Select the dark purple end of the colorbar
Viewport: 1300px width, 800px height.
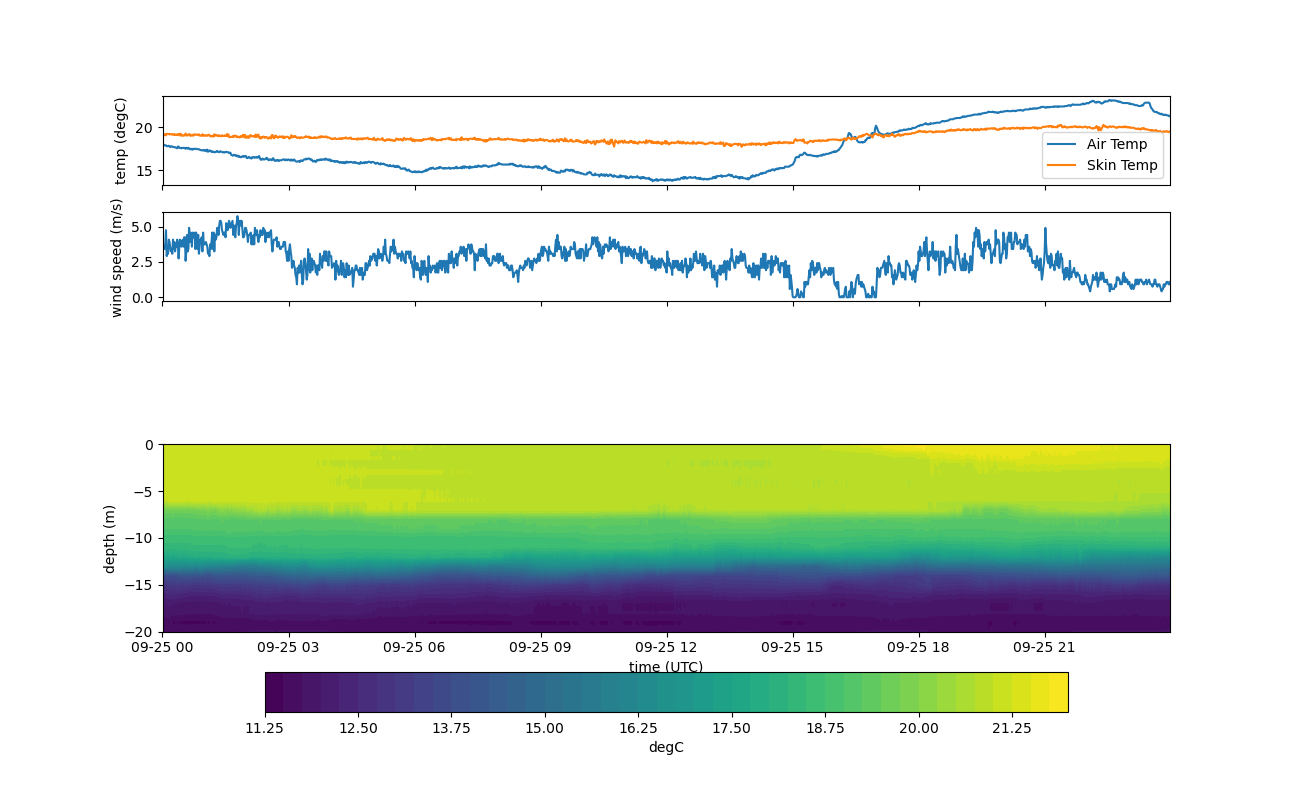[274, 692]
